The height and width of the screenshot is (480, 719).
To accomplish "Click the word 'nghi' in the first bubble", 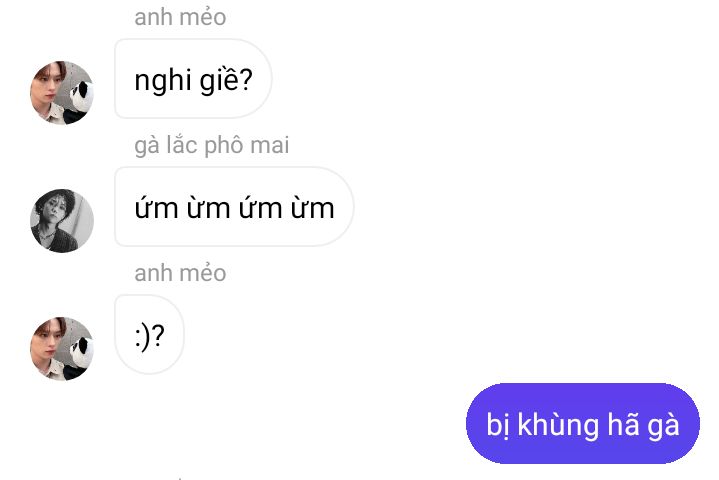I will 163,81.
